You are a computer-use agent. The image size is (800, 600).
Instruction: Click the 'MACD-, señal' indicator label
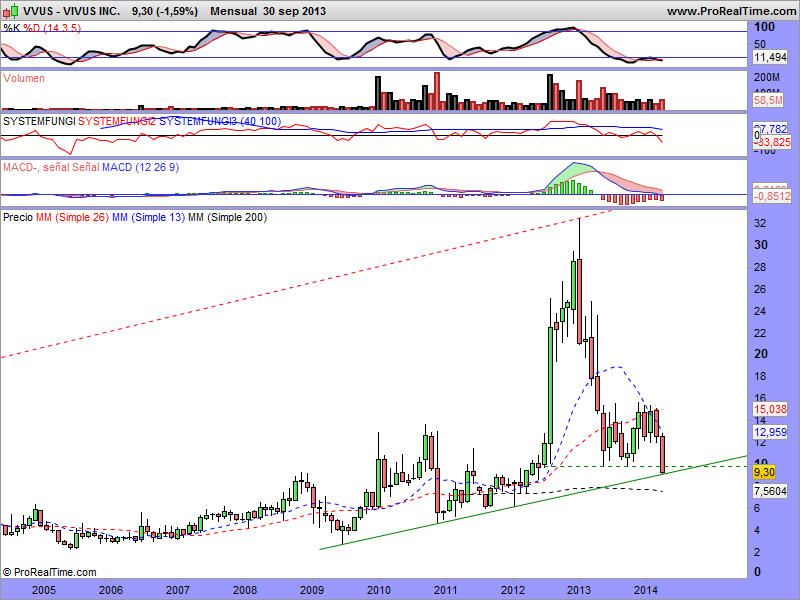[x=36, y=167]
